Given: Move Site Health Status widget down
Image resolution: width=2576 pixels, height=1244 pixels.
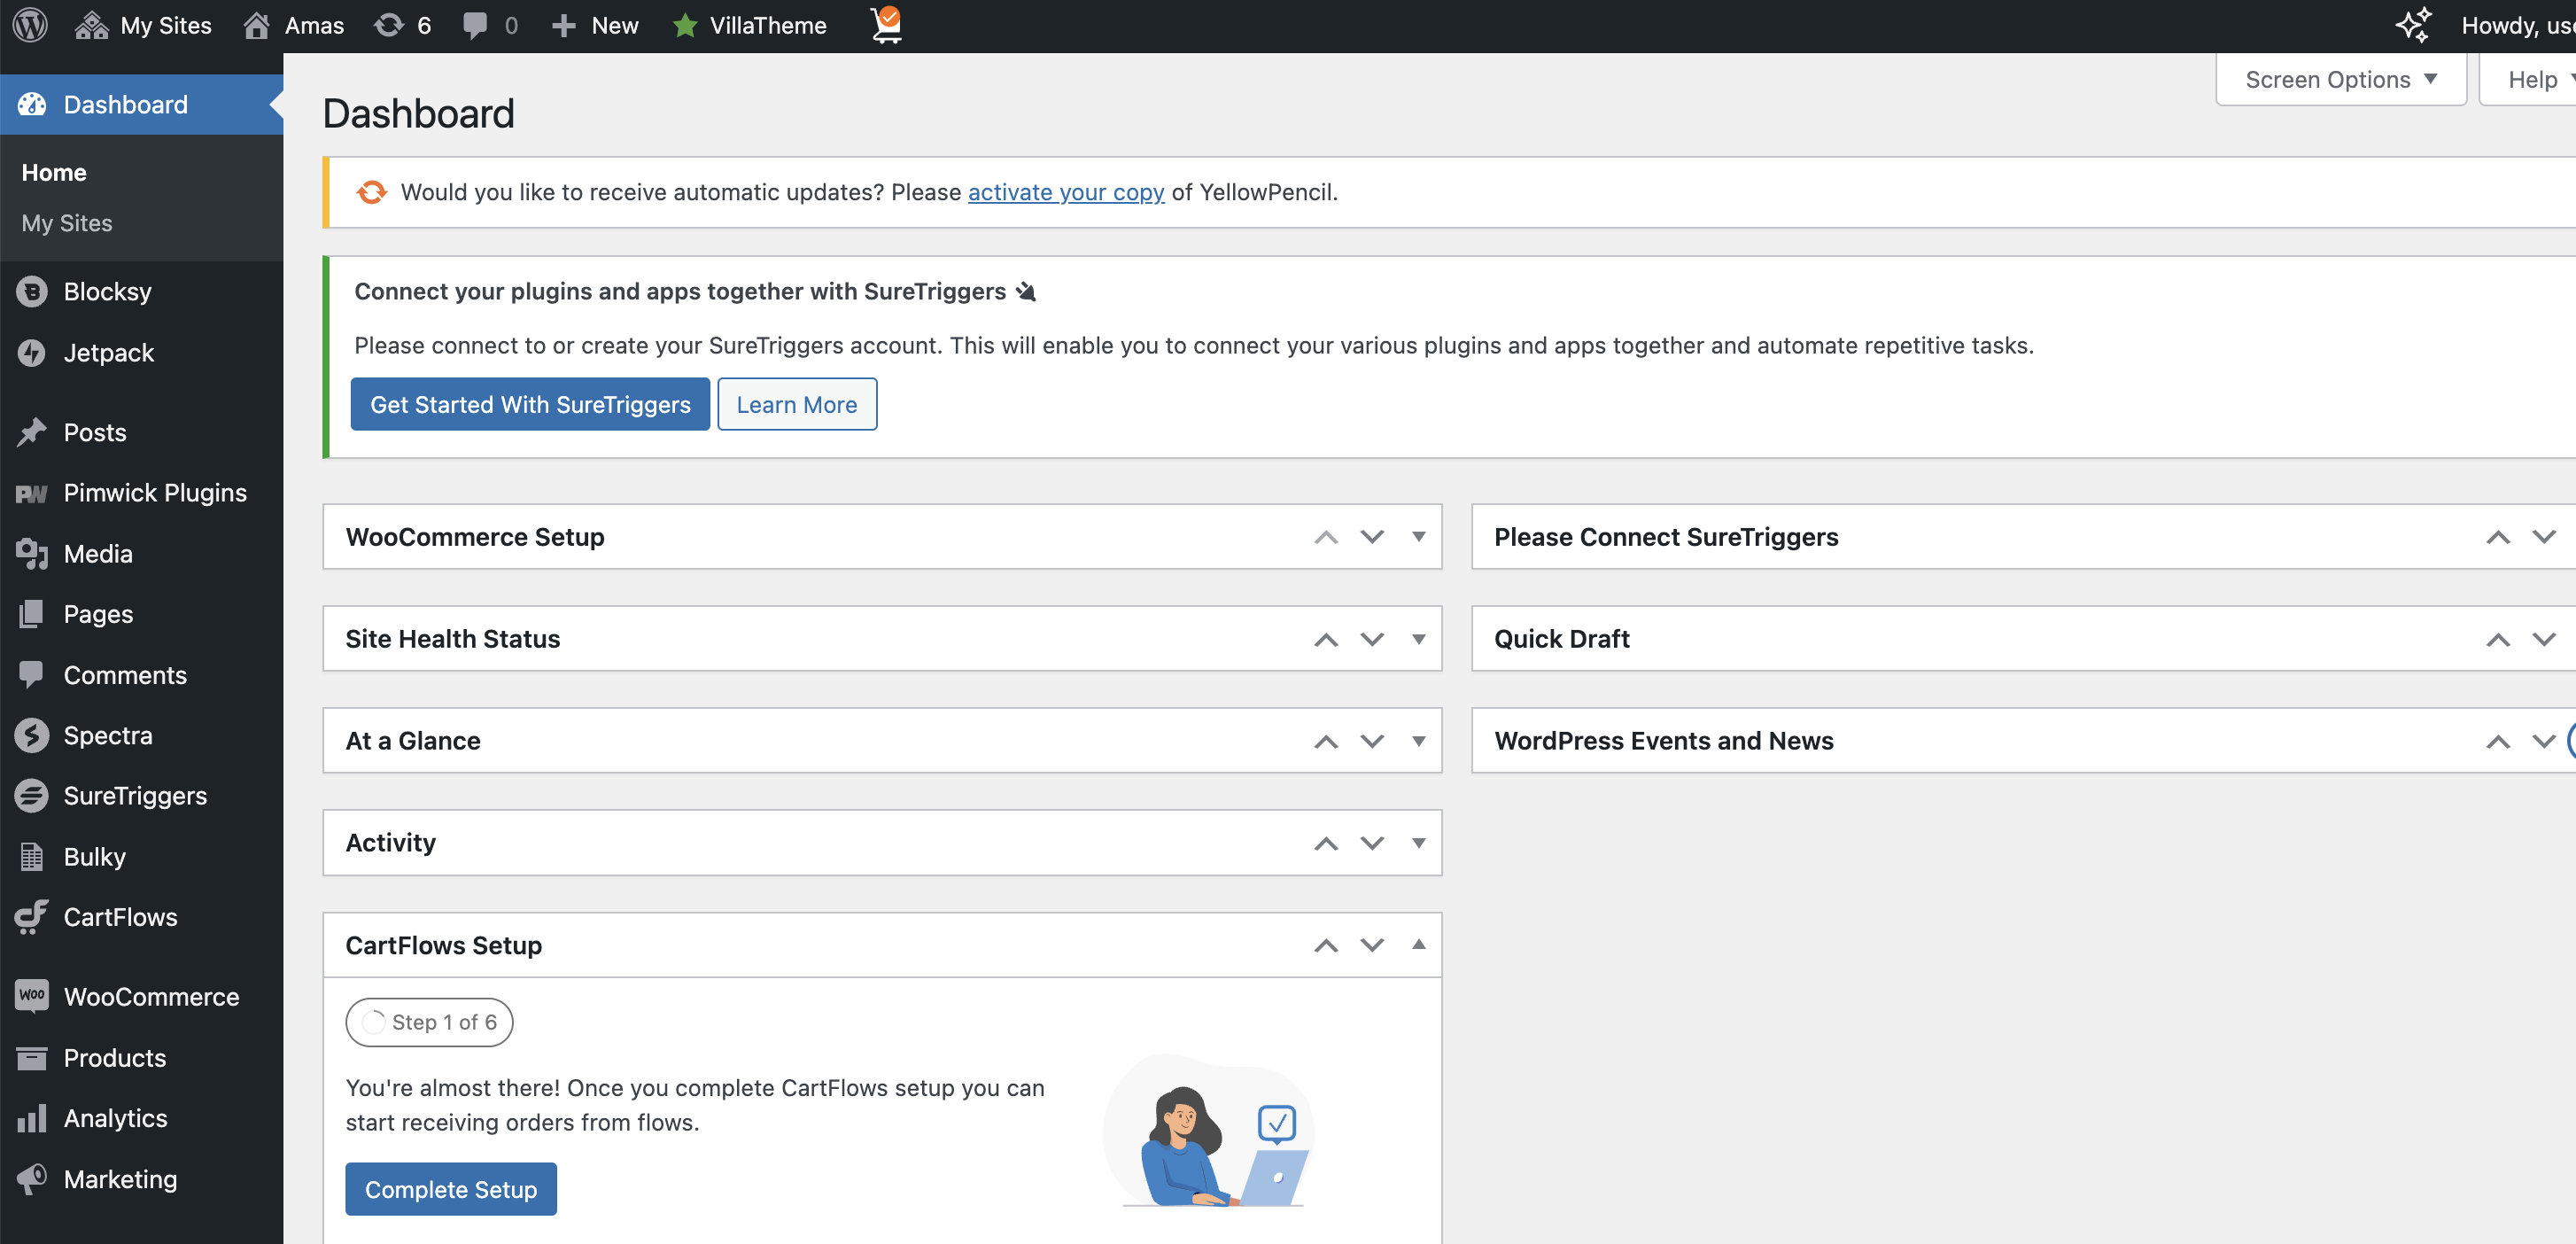Looking at the screenshot, I should (1372, 639).
